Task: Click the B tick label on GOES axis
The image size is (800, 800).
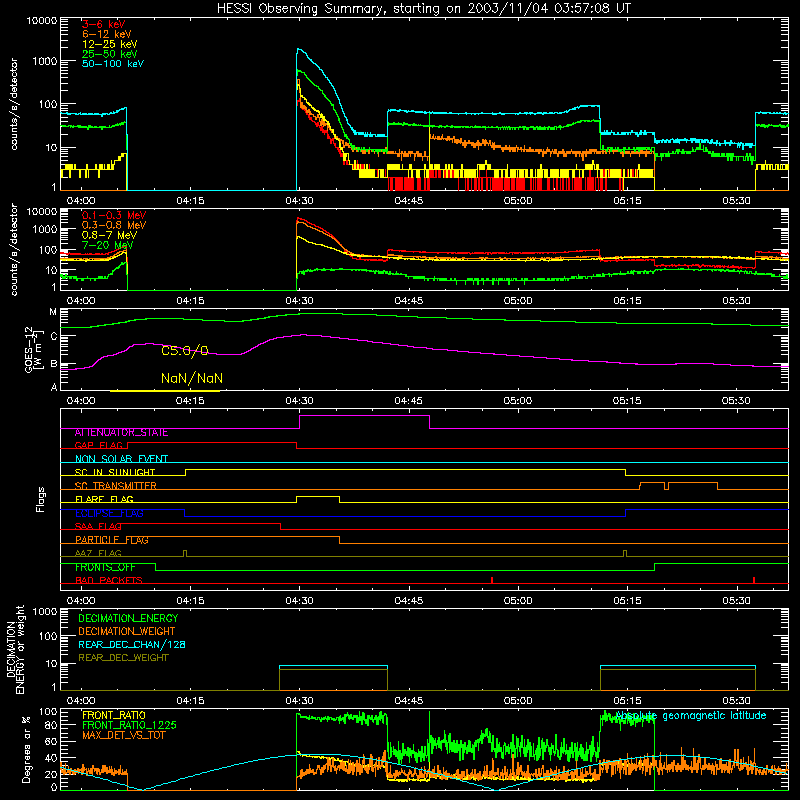Action: coord(54,364)
